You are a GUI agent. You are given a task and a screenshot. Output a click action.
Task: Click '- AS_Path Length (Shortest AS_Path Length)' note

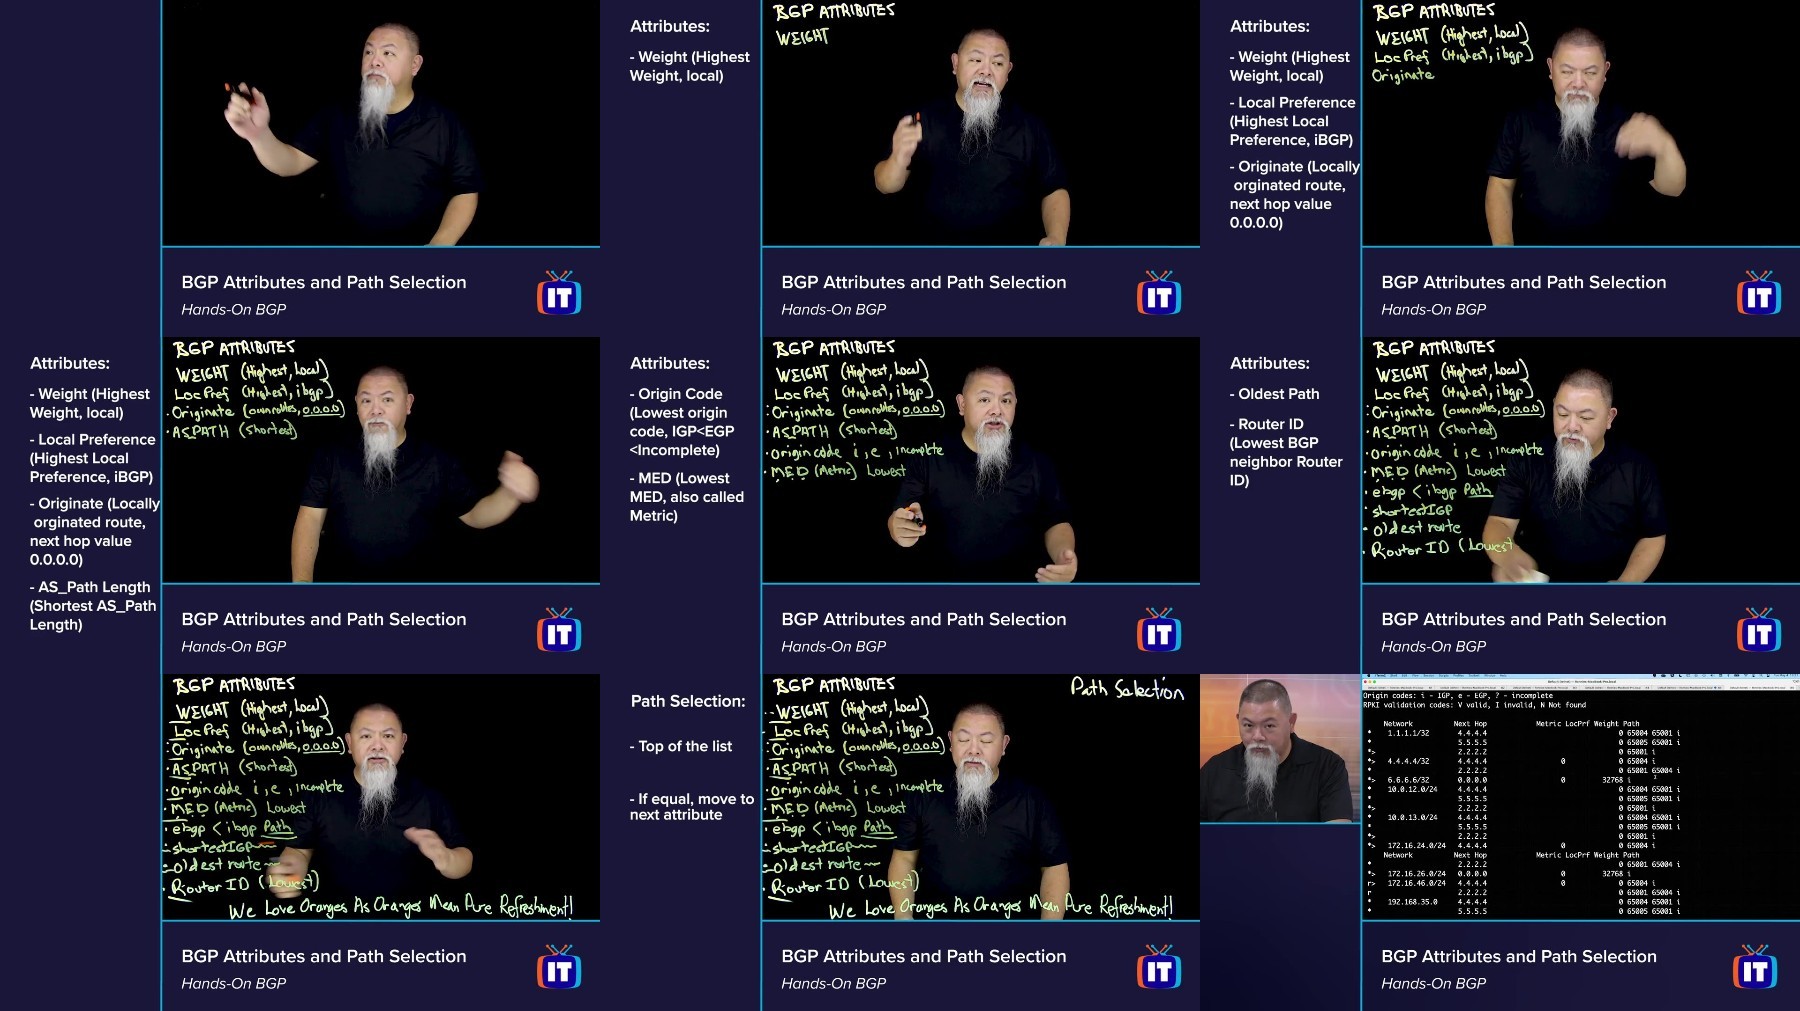pyautogui.click(x=93, y=605)
